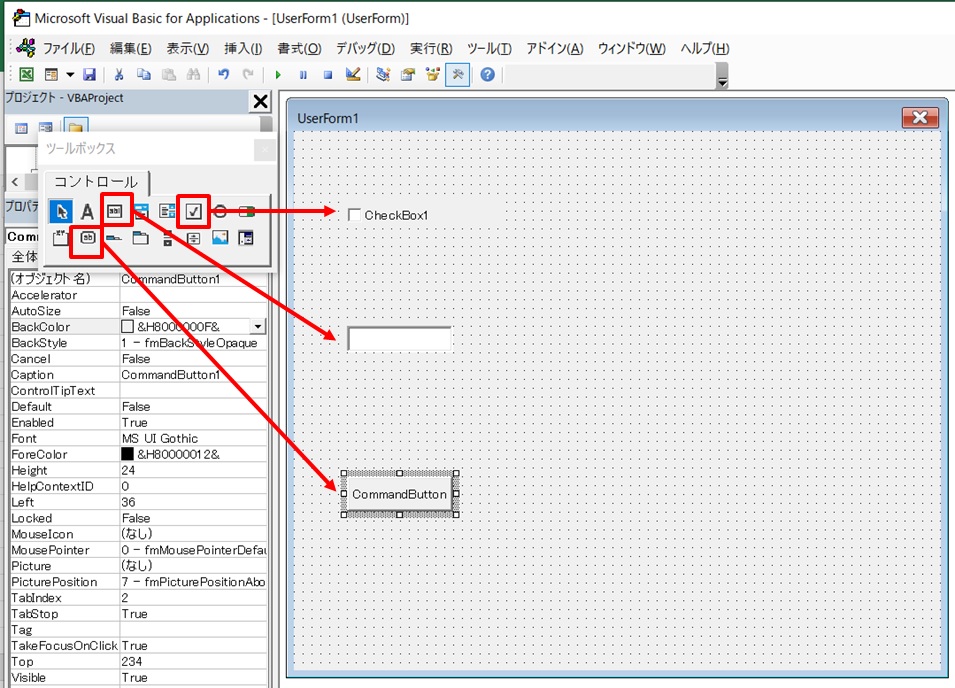Viewport: 955px width, 688px height.
Task: Click the empty text box on UserForm1
Action: coord(400,338)
